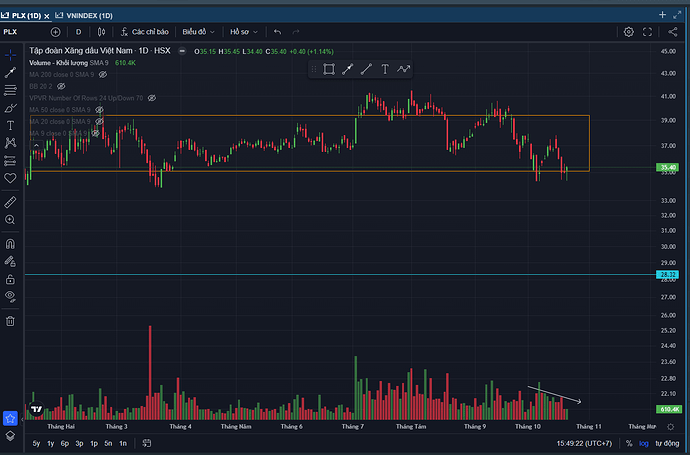
Task: Click the trash icon to remove drawings
Action: coord(10,321)
